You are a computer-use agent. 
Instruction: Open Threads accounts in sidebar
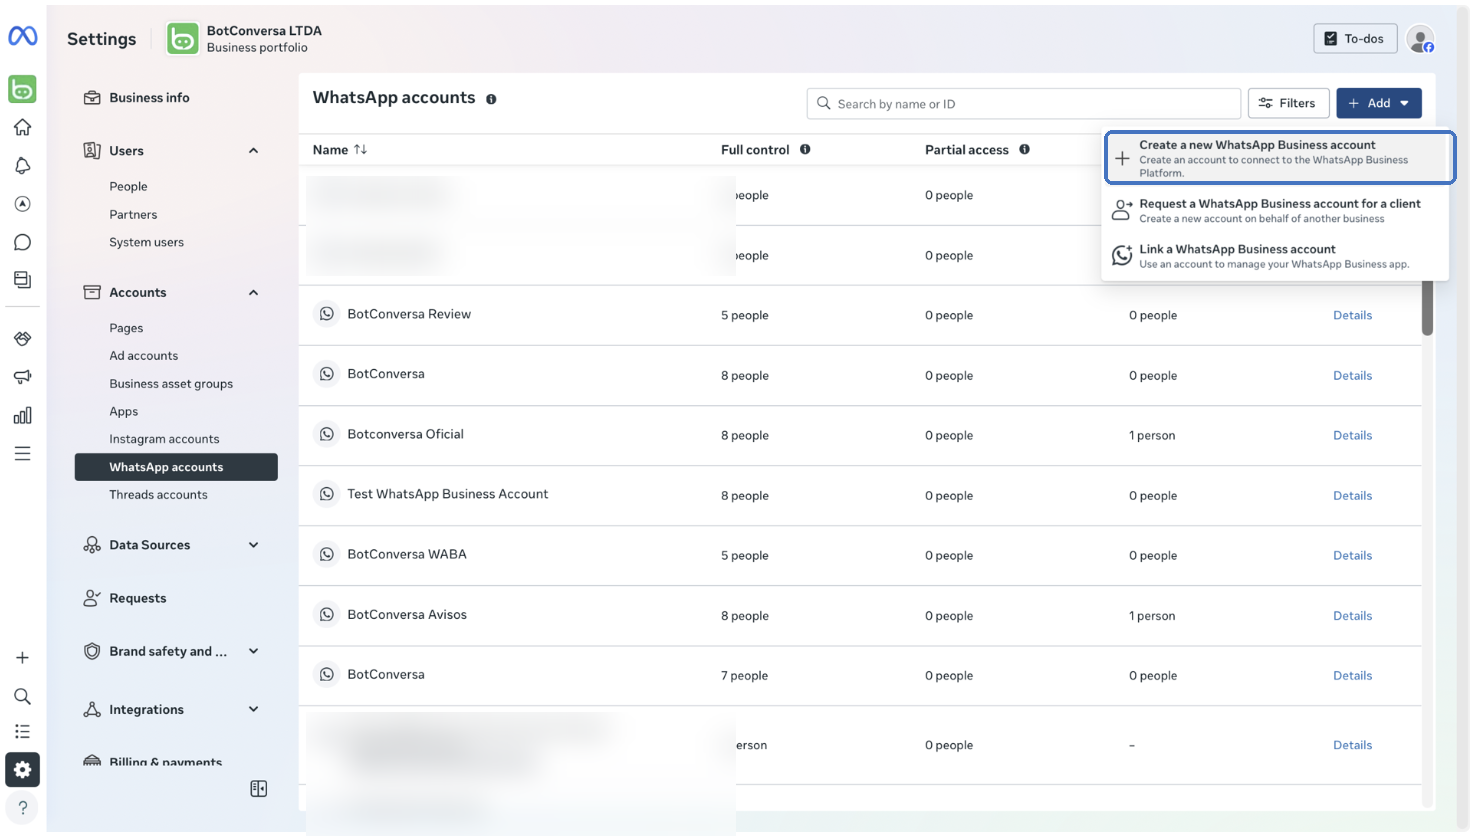[158, 495]
